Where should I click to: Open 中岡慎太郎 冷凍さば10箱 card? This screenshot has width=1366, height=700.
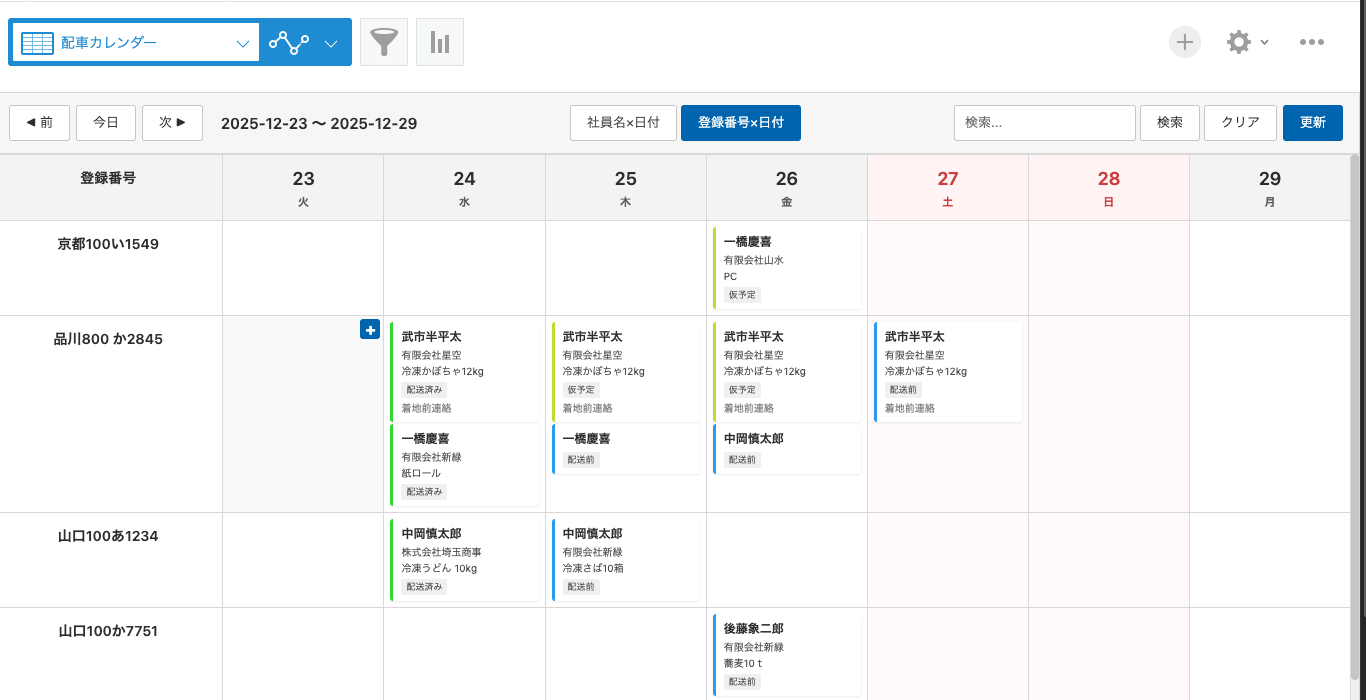[626, 560]
